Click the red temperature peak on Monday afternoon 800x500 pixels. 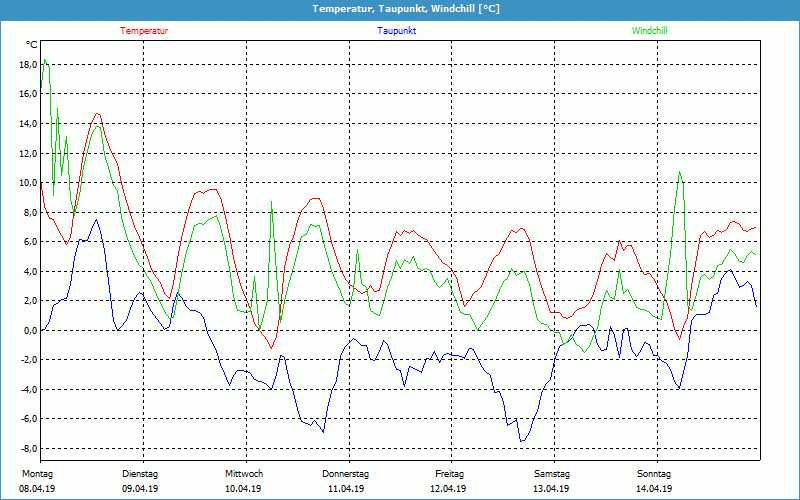(98, 114)
